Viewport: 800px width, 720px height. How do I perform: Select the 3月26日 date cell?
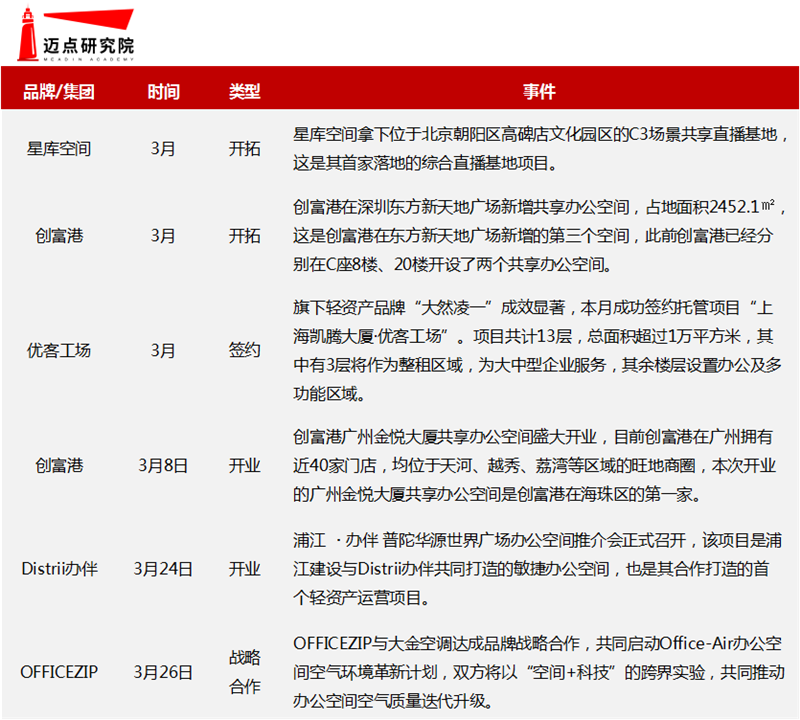[164, 672]
